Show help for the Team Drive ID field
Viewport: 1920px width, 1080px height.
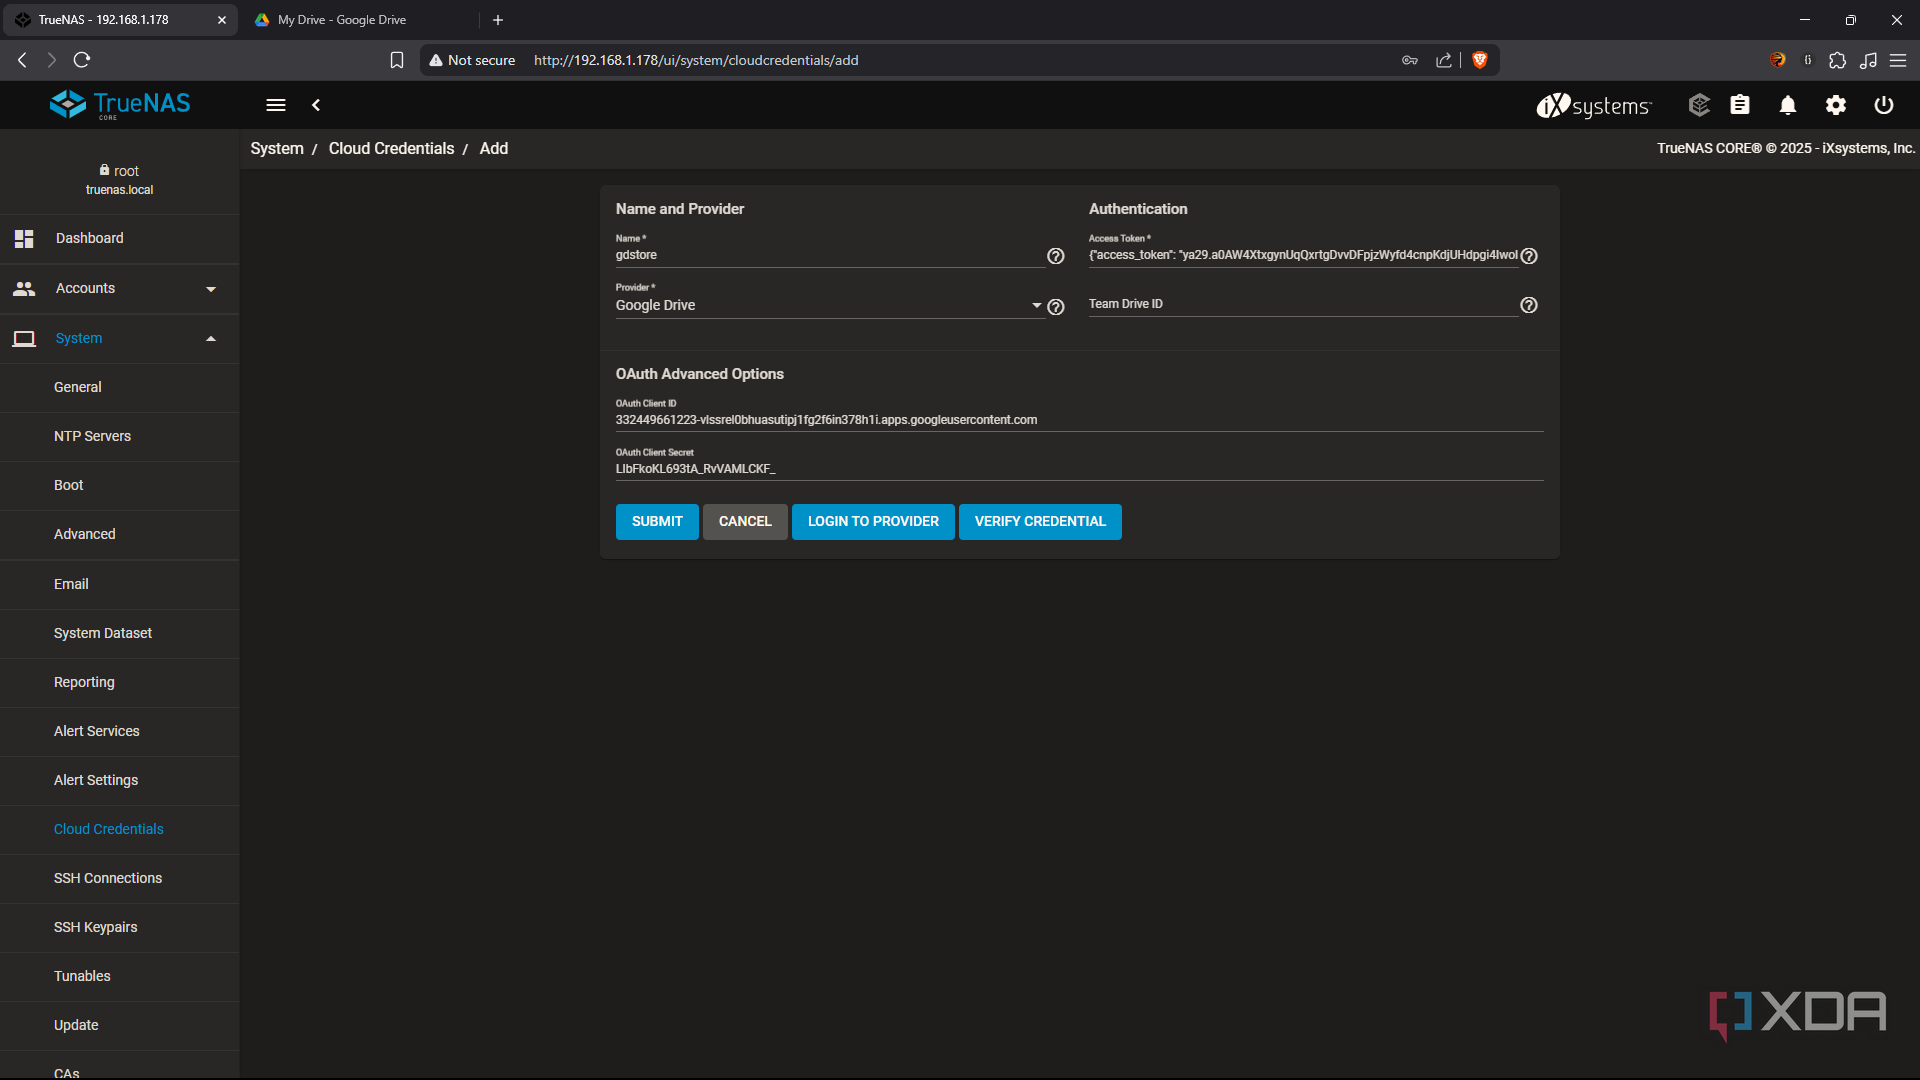pyautogui.click(x=1529, y=305)
